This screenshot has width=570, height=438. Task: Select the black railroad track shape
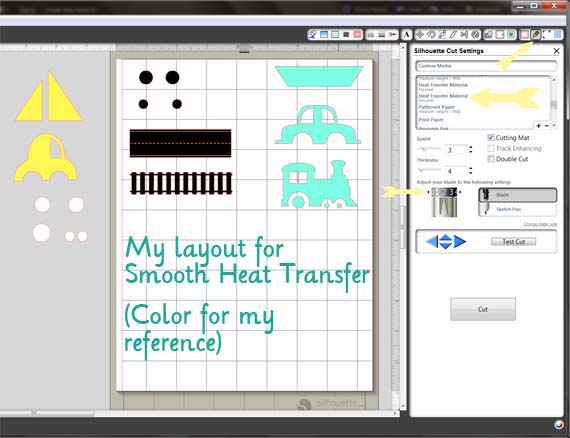181,183
